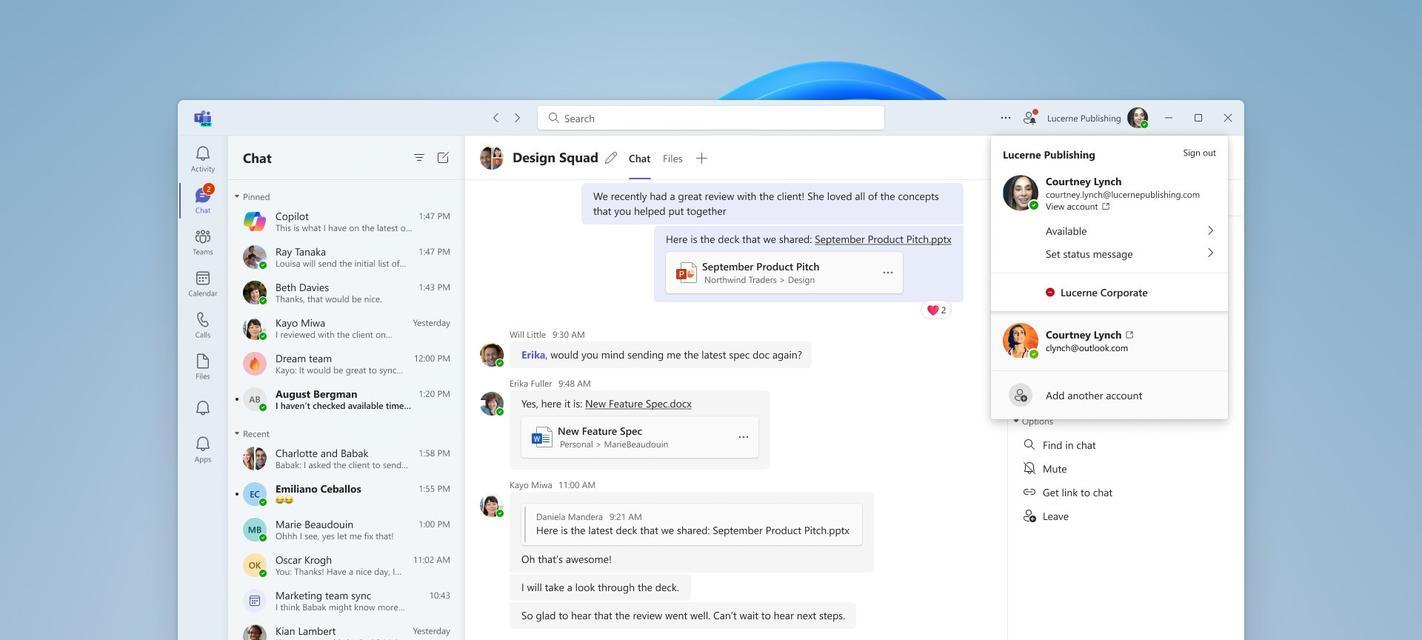Viewport: 1422px width, 640px height.
Task: Open Calls in the sidebar
Action: click(x=203, y=325)
